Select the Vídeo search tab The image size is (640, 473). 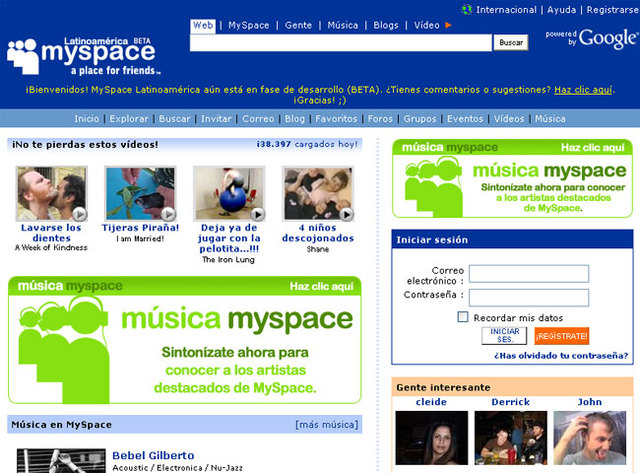pos(427,26)
